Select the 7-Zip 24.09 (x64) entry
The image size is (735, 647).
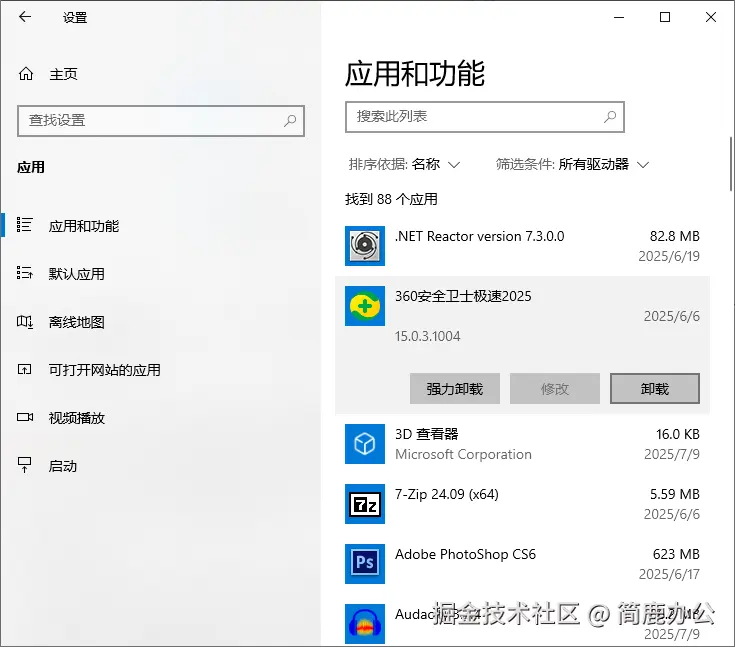[522, 504]
